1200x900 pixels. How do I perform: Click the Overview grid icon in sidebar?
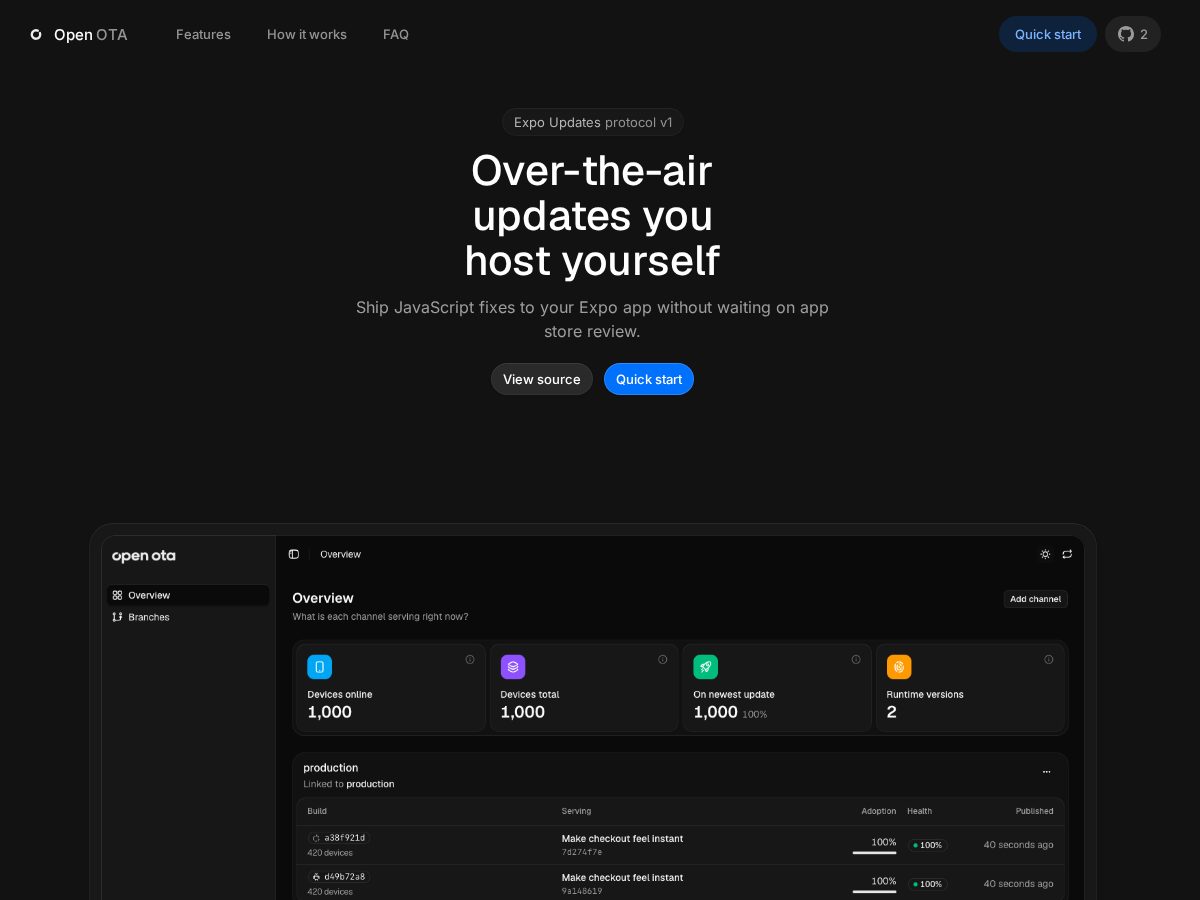(x=117, y=595)
